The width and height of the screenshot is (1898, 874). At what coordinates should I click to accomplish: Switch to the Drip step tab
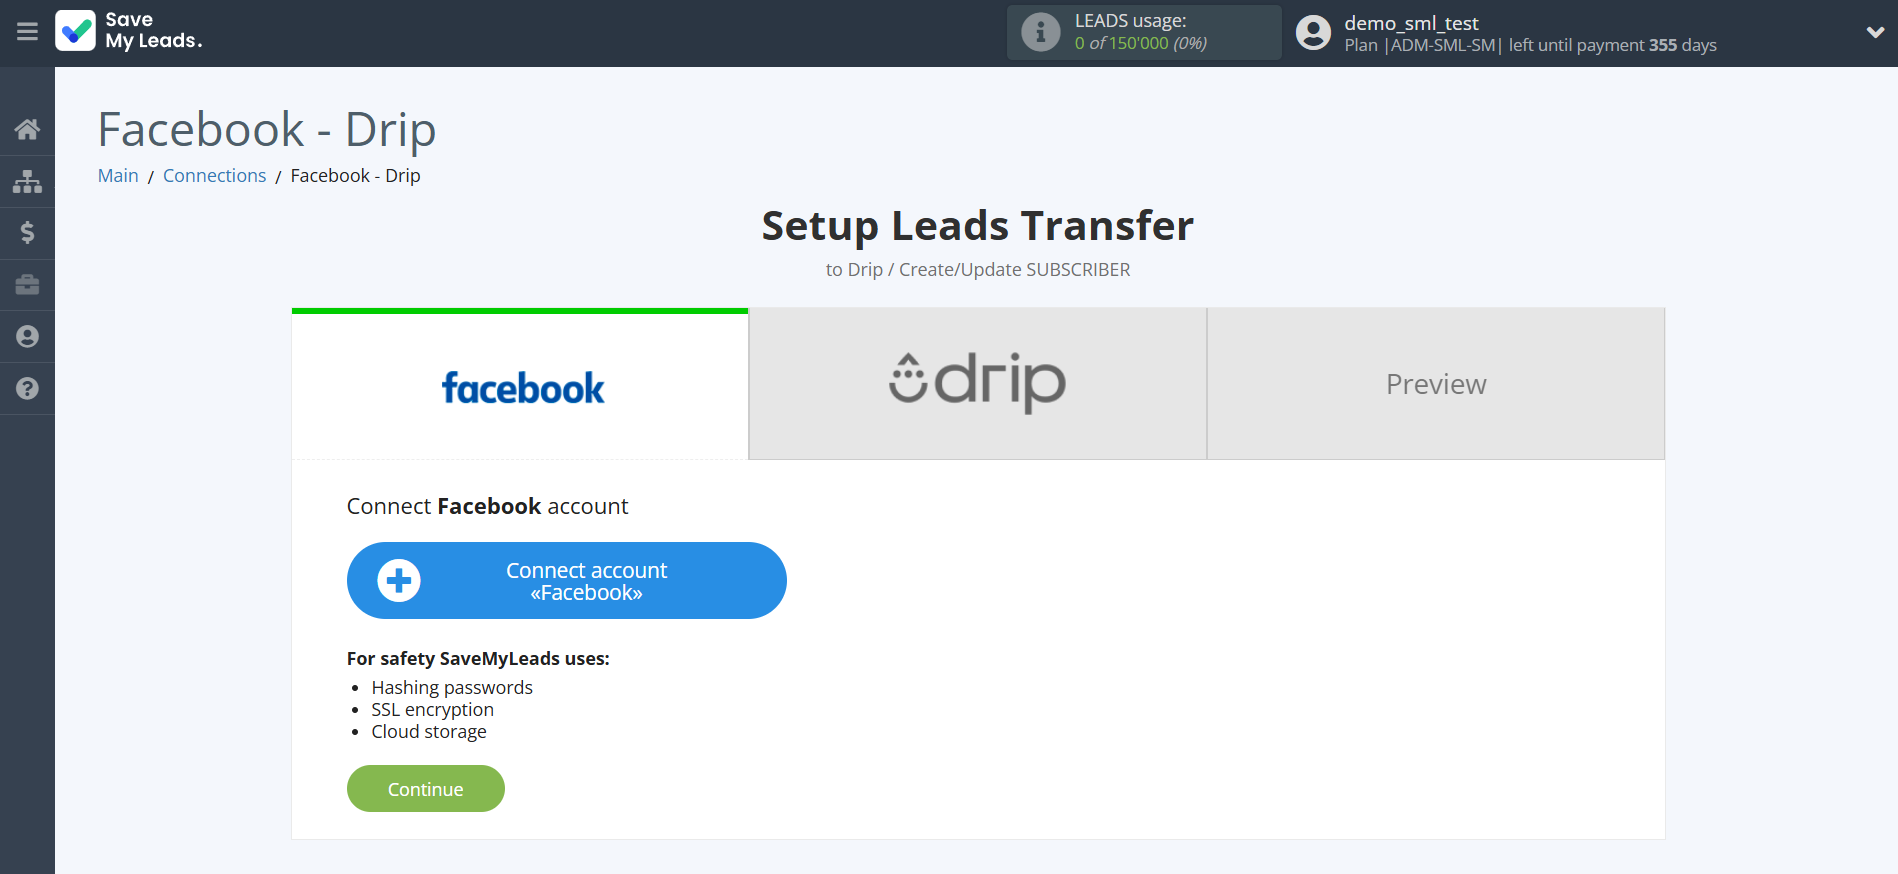click(x=977, y=384)
